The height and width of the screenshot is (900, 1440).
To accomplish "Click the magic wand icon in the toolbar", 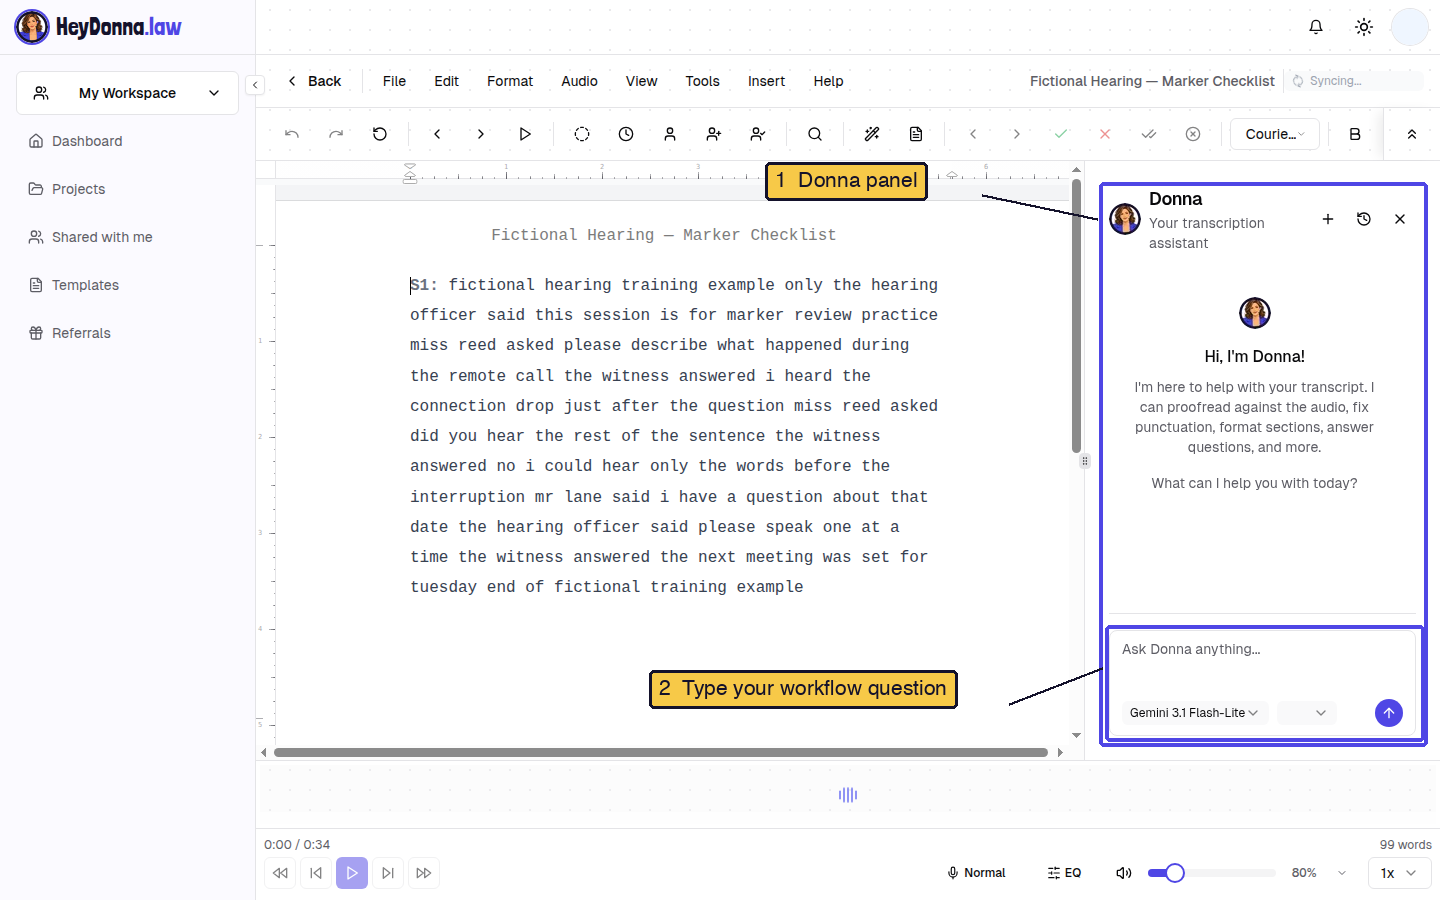I will pyautogui.click(x=872, y=134).
